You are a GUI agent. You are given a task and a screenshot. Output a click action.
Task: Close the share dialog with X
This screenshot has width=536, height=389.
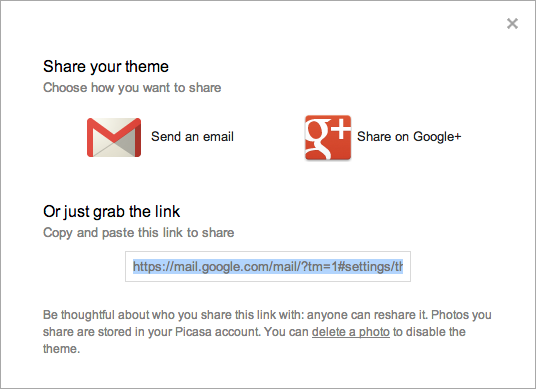512,24
